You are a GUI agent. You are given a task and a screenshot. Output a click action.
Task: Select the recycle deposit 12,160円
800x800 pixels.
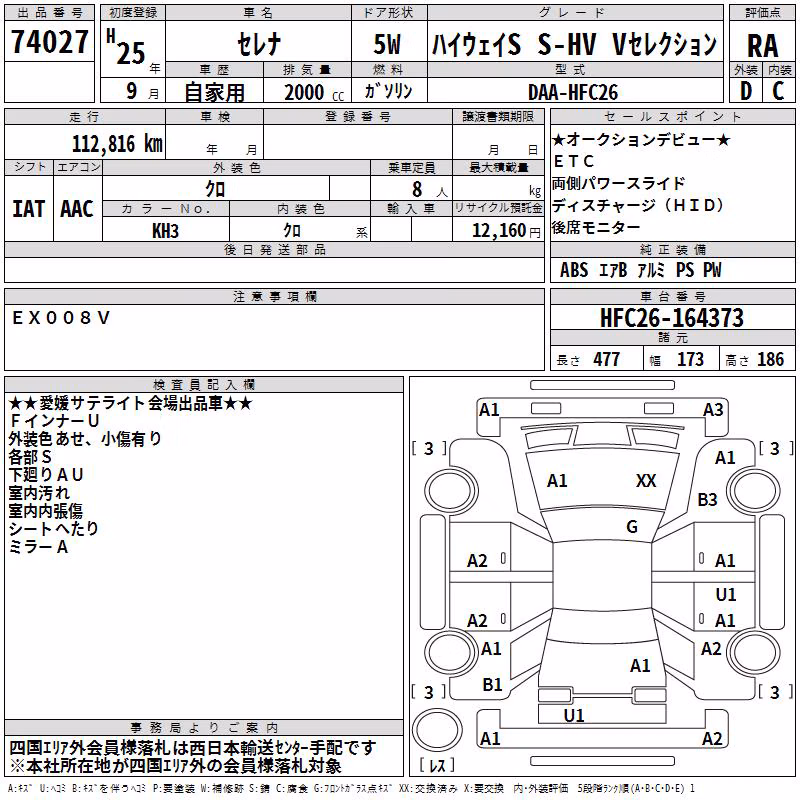point(506,231)
